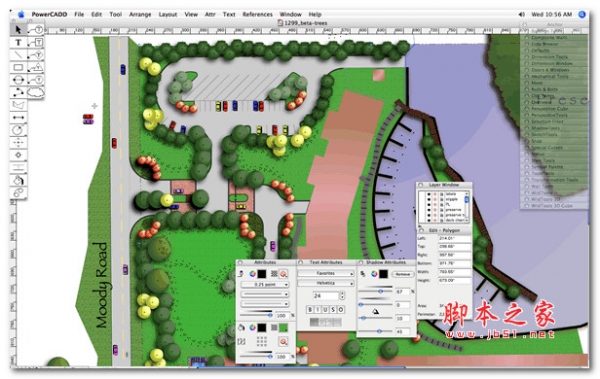Click Remove button in Shadow Attributes

403,274
